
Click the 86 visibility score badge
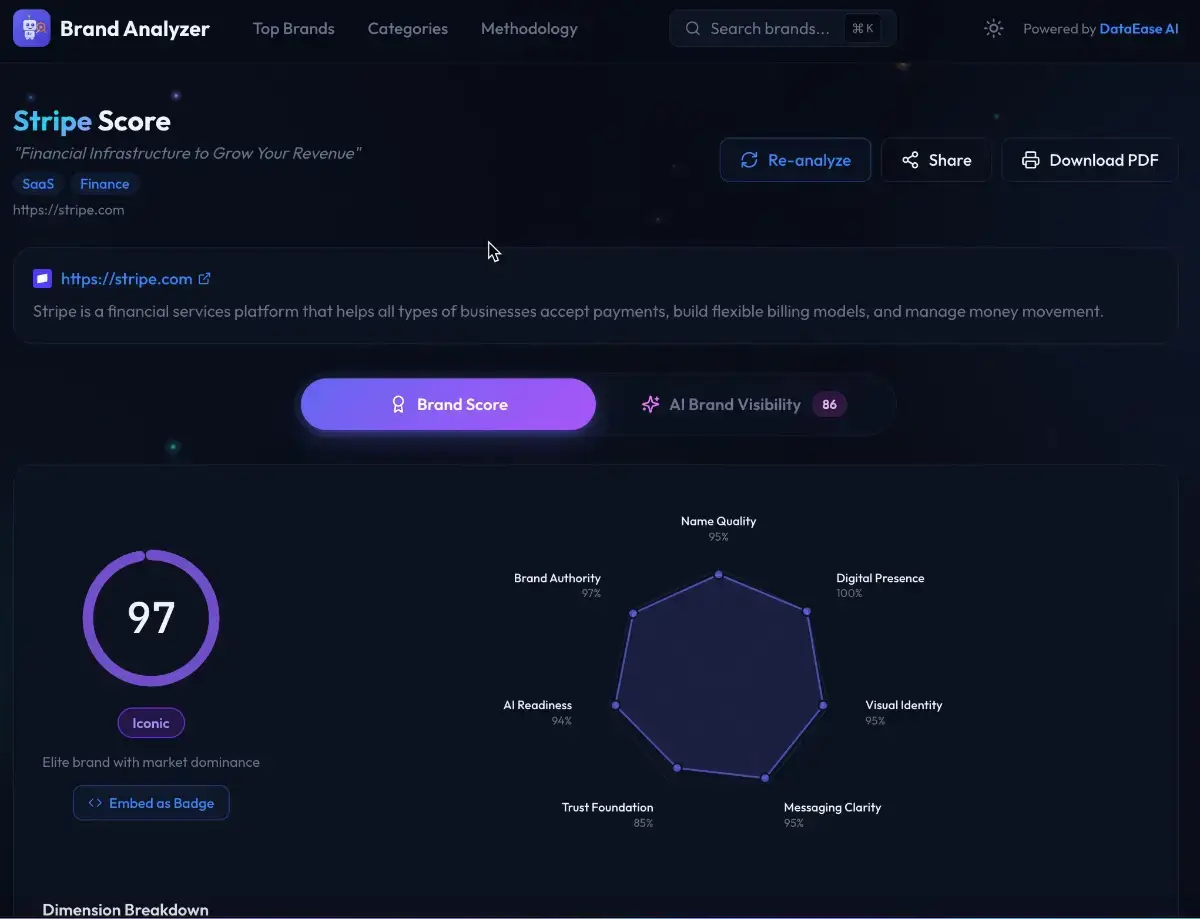point(829,404)
